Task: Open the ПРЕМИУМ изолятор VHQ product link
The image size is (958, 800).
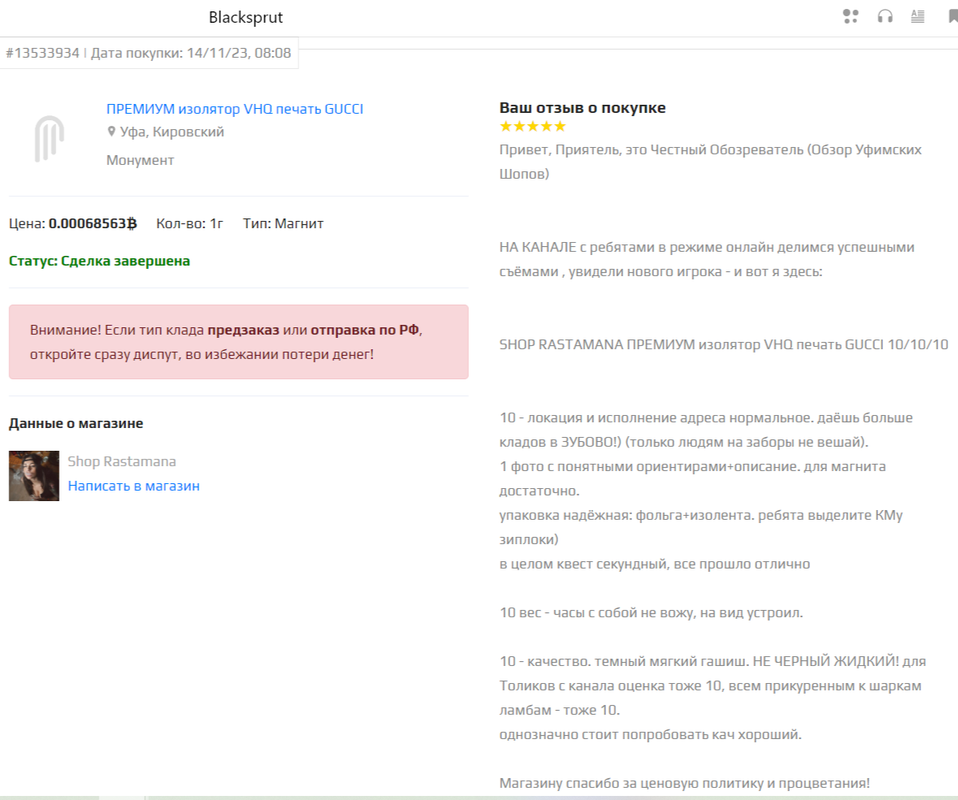Action: (235, 109)
